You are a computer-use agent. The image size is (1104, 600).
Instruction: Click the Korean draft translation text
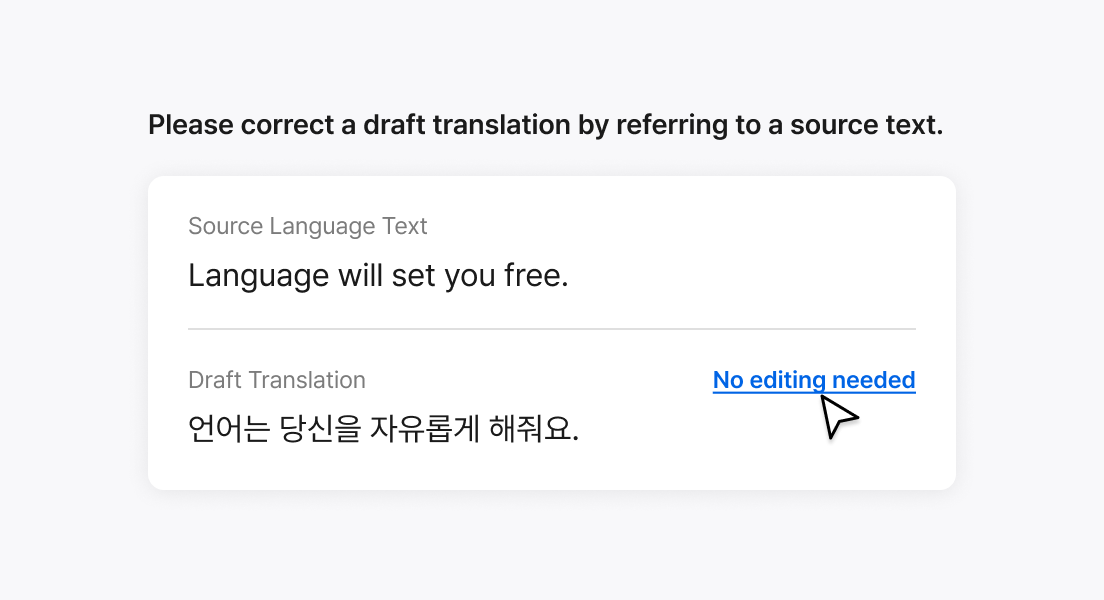coord(384,428)
